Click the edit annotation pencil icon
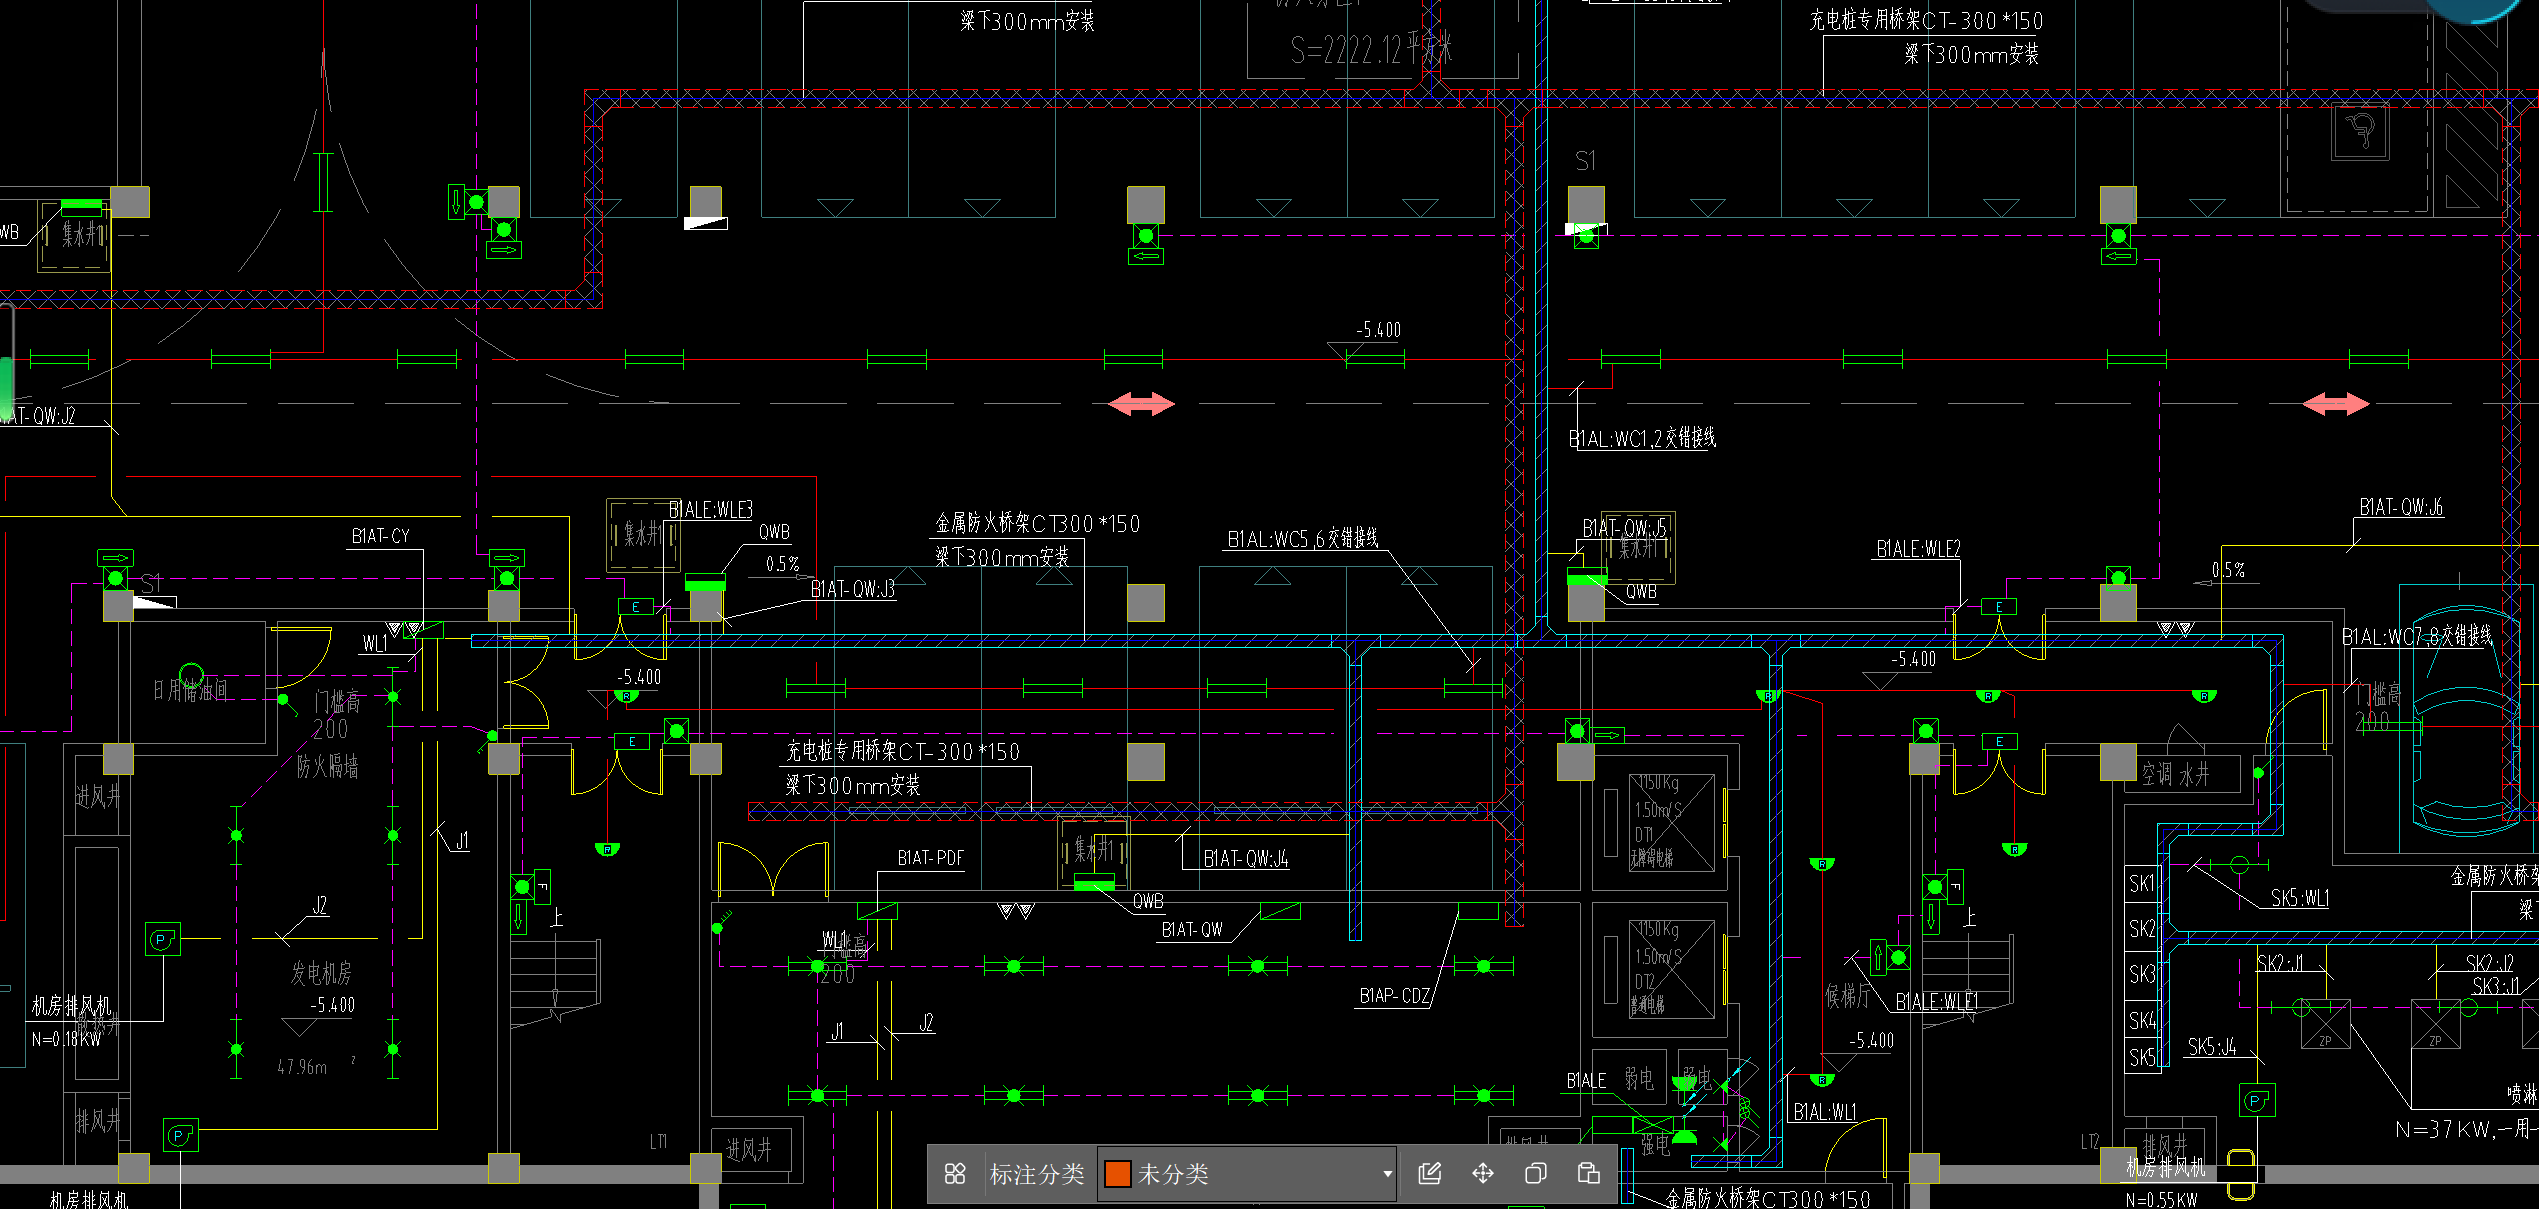 click(1430, 1173)
